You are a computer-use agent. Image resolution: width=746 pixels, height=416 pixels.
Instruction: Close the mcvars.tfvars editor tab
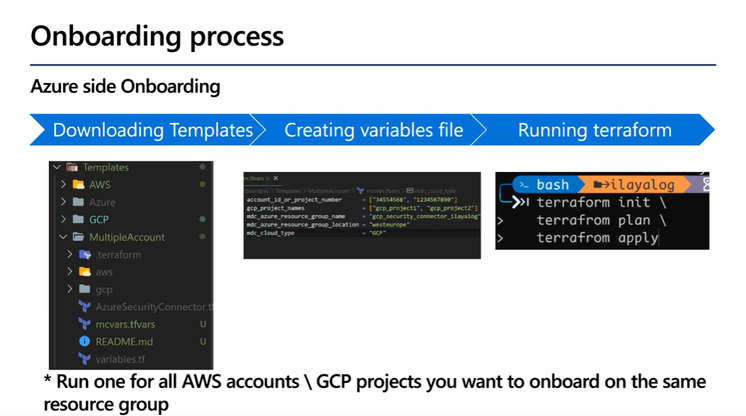276,178
